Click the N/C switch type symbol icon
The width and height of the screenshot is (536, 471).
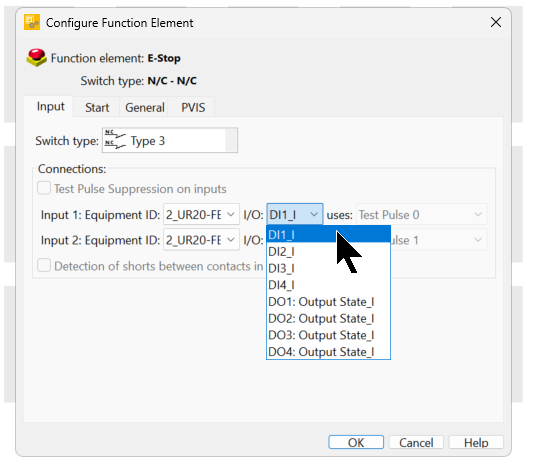click(115, 140)
